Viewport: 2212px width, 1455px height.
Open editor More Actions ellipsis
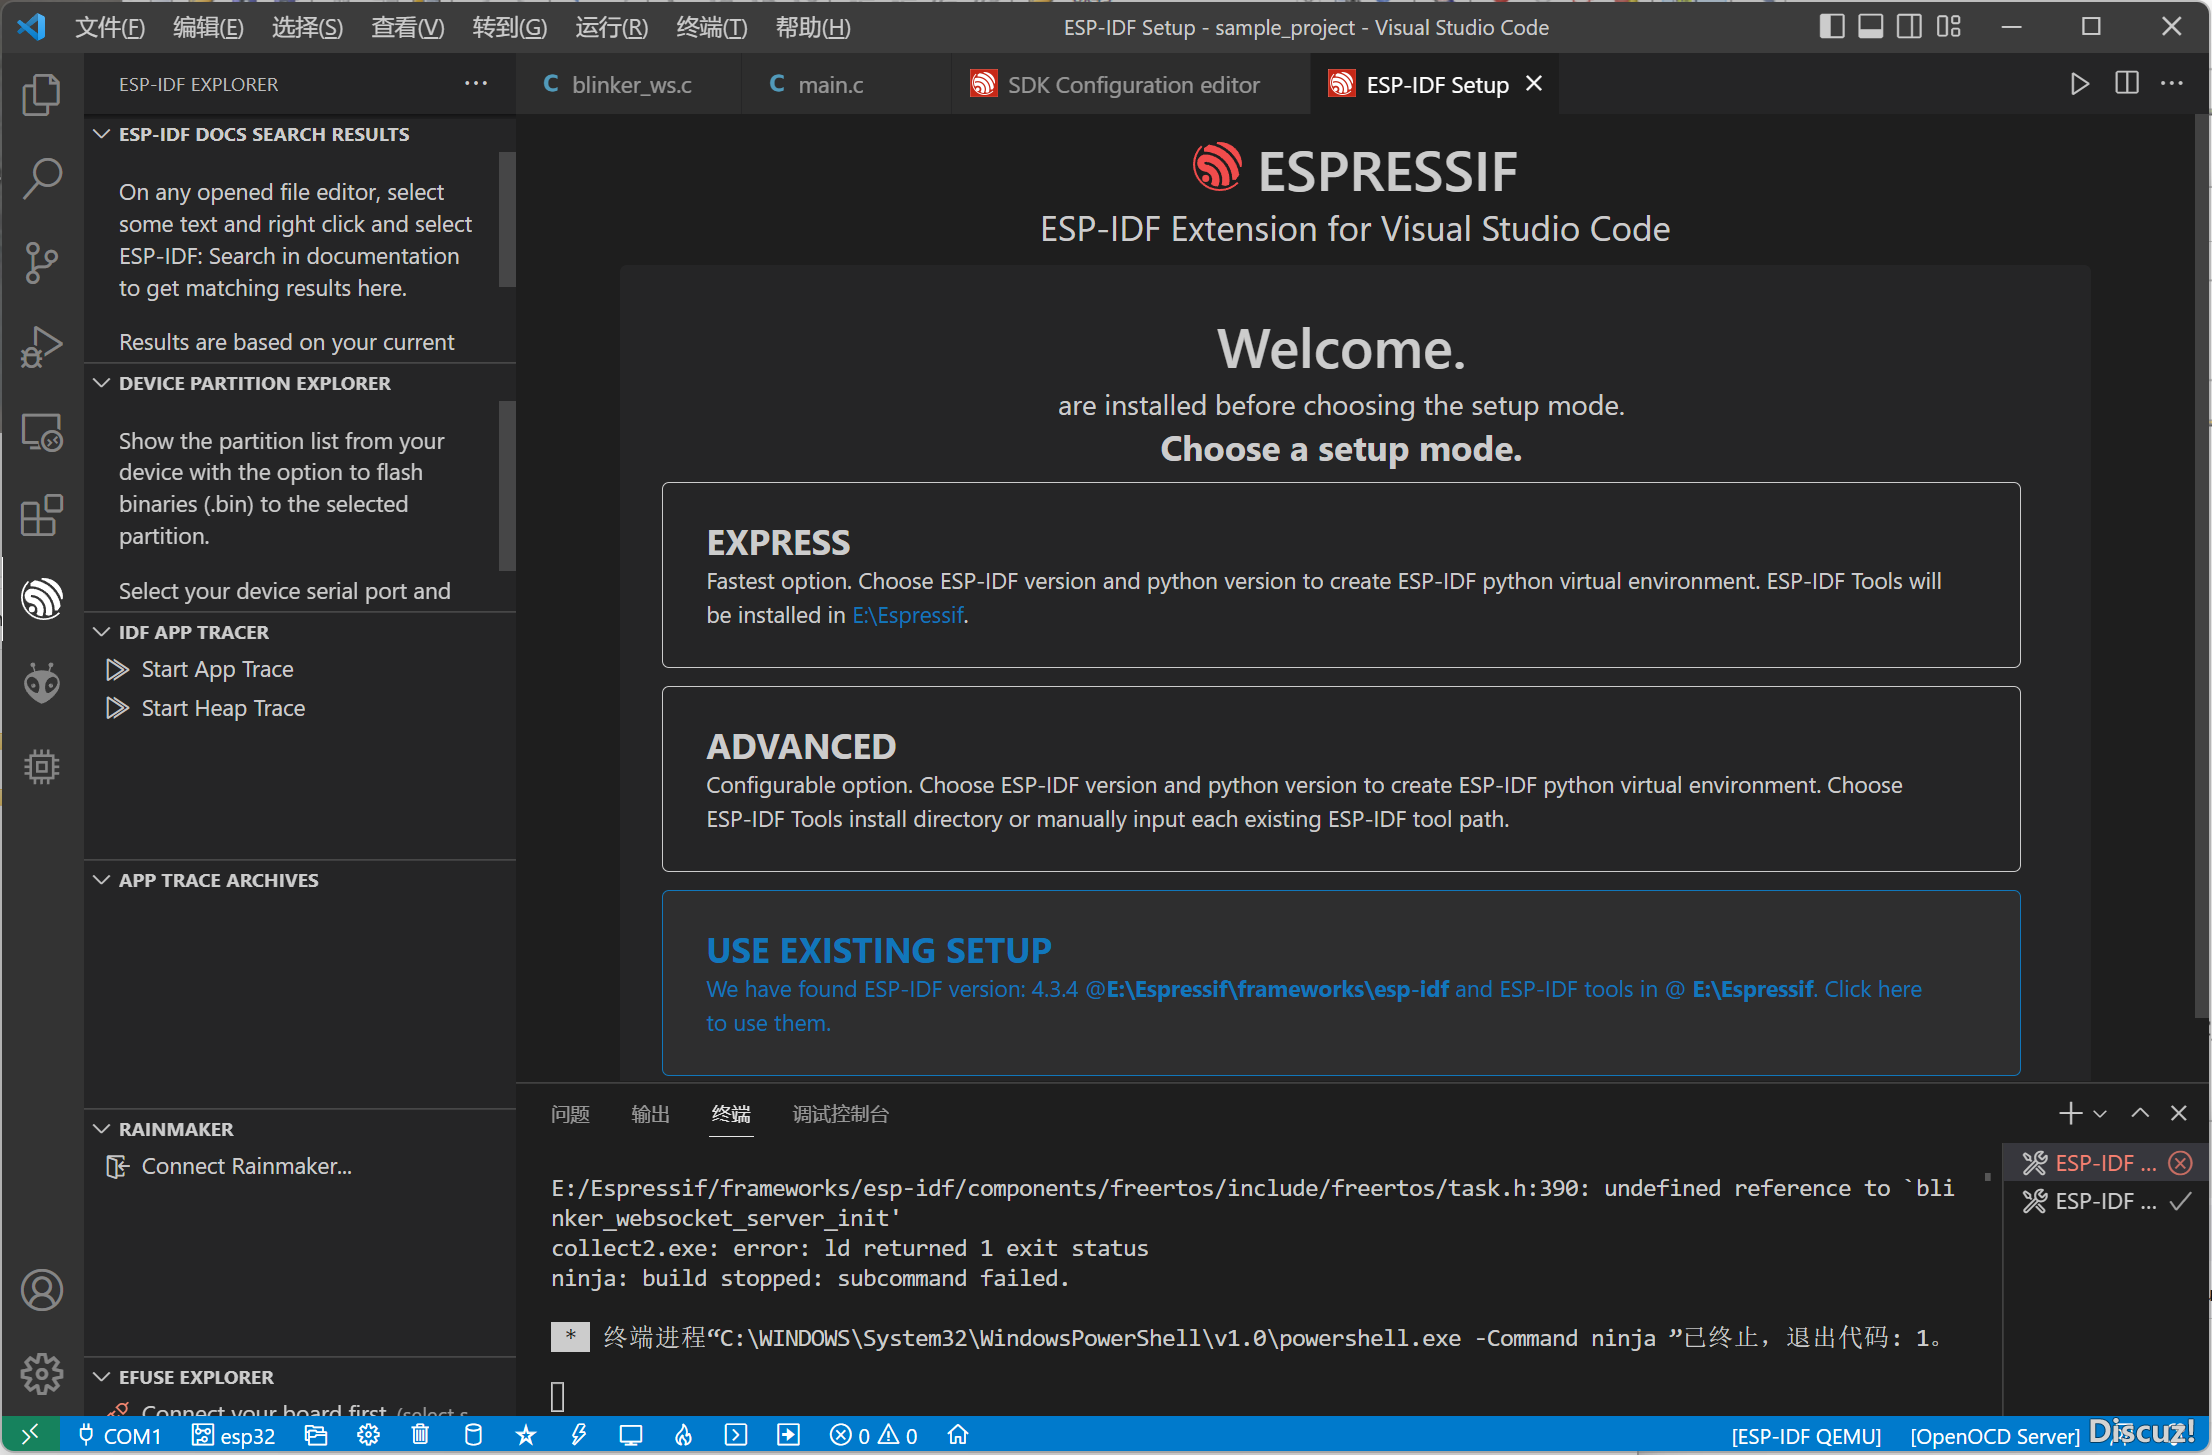(x=2172, y=84)
